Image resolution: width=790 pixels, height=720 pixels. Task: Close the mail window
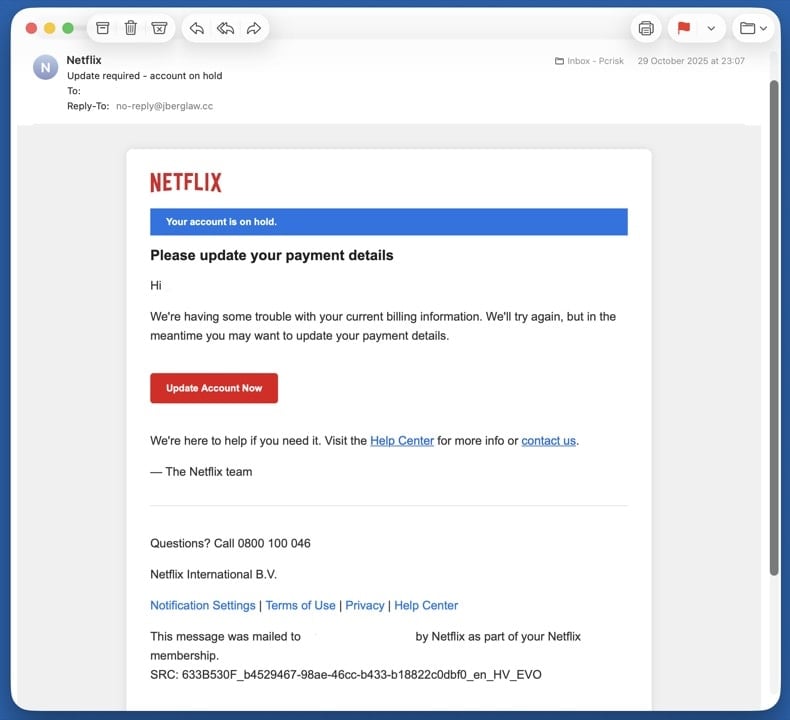coord(31,28)
